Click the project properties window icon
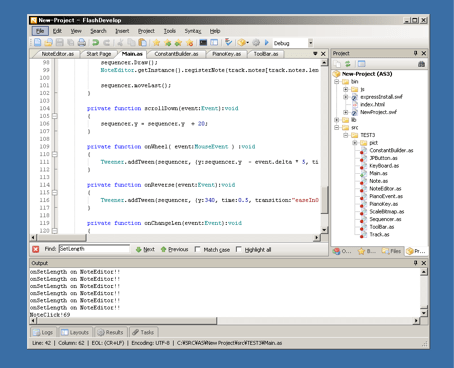This screenshot has width=454, height=368. coord(362,64)
